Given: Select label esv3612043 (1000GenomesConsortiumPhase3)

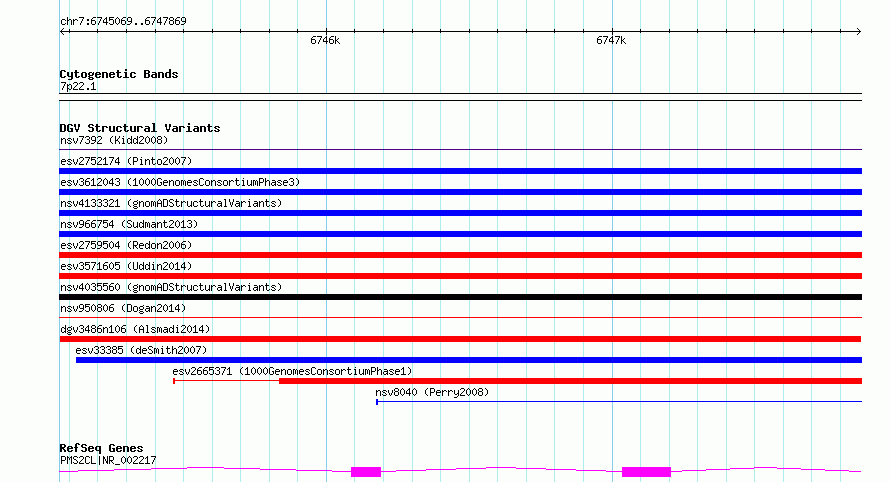Looking at the screenshot, I should click(180, 182).
